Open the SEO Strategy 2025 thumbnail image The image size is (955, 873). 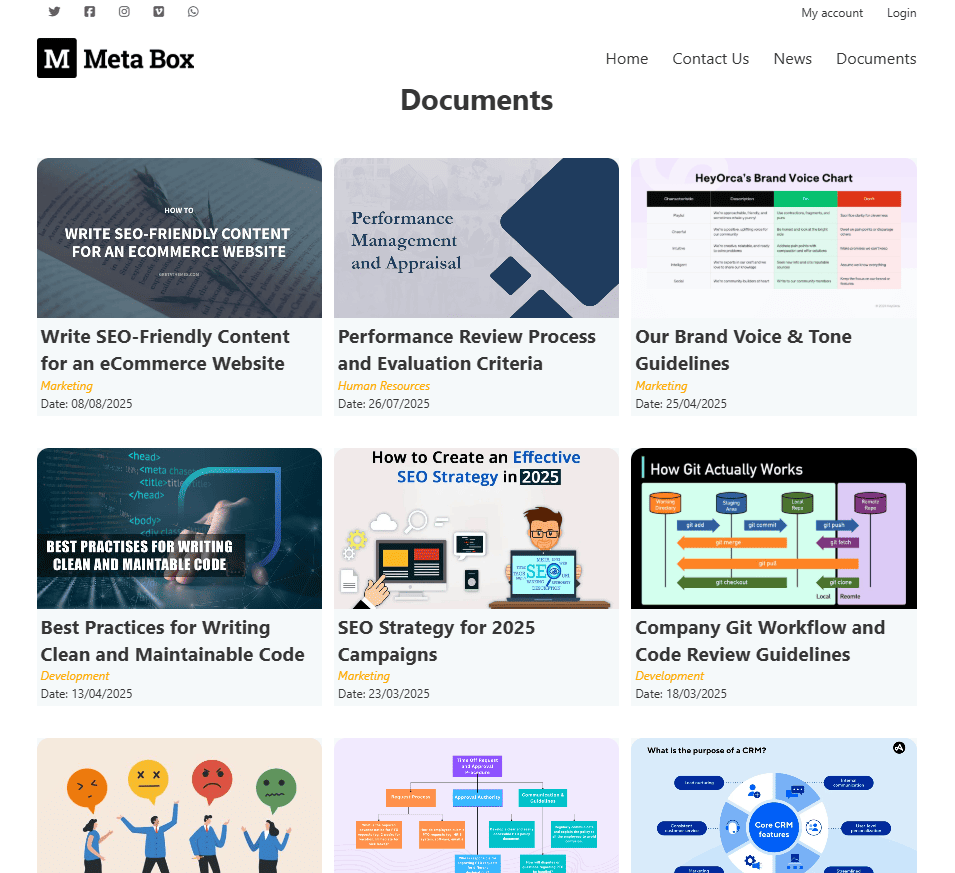click(476, 528)
